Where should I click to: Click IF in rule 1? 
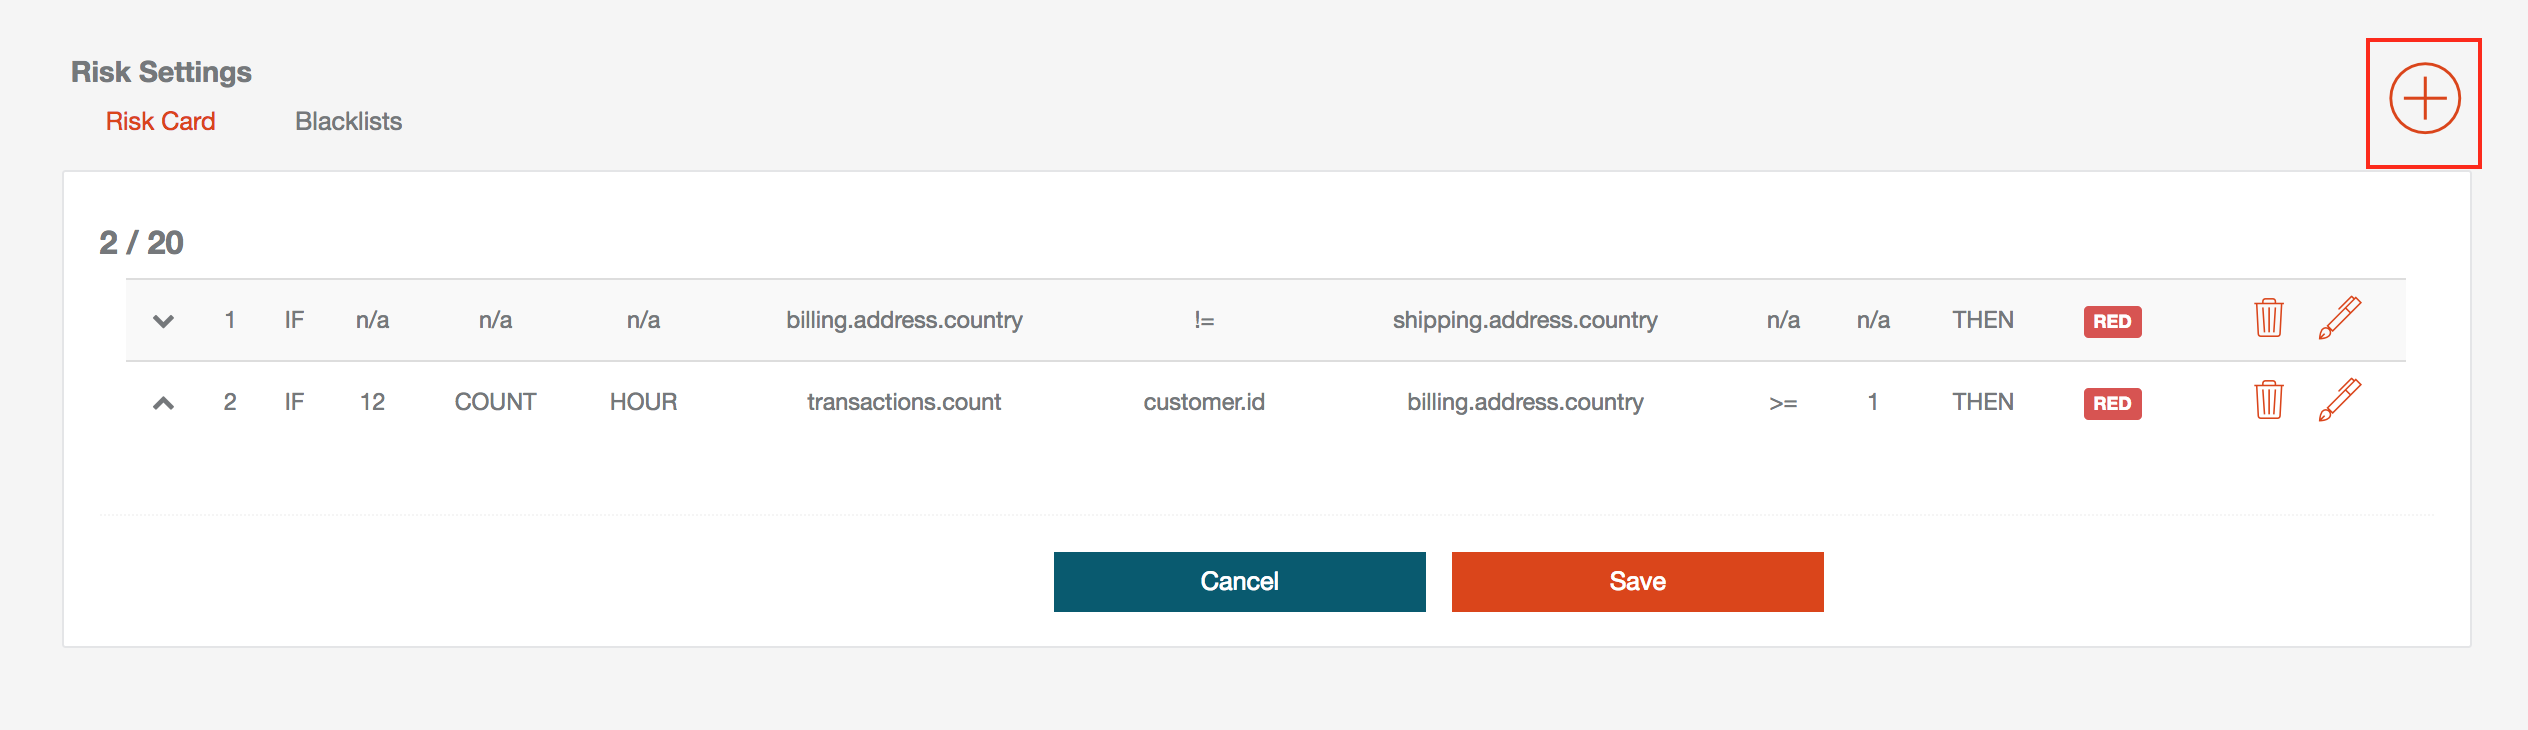[x=294, y=320]
